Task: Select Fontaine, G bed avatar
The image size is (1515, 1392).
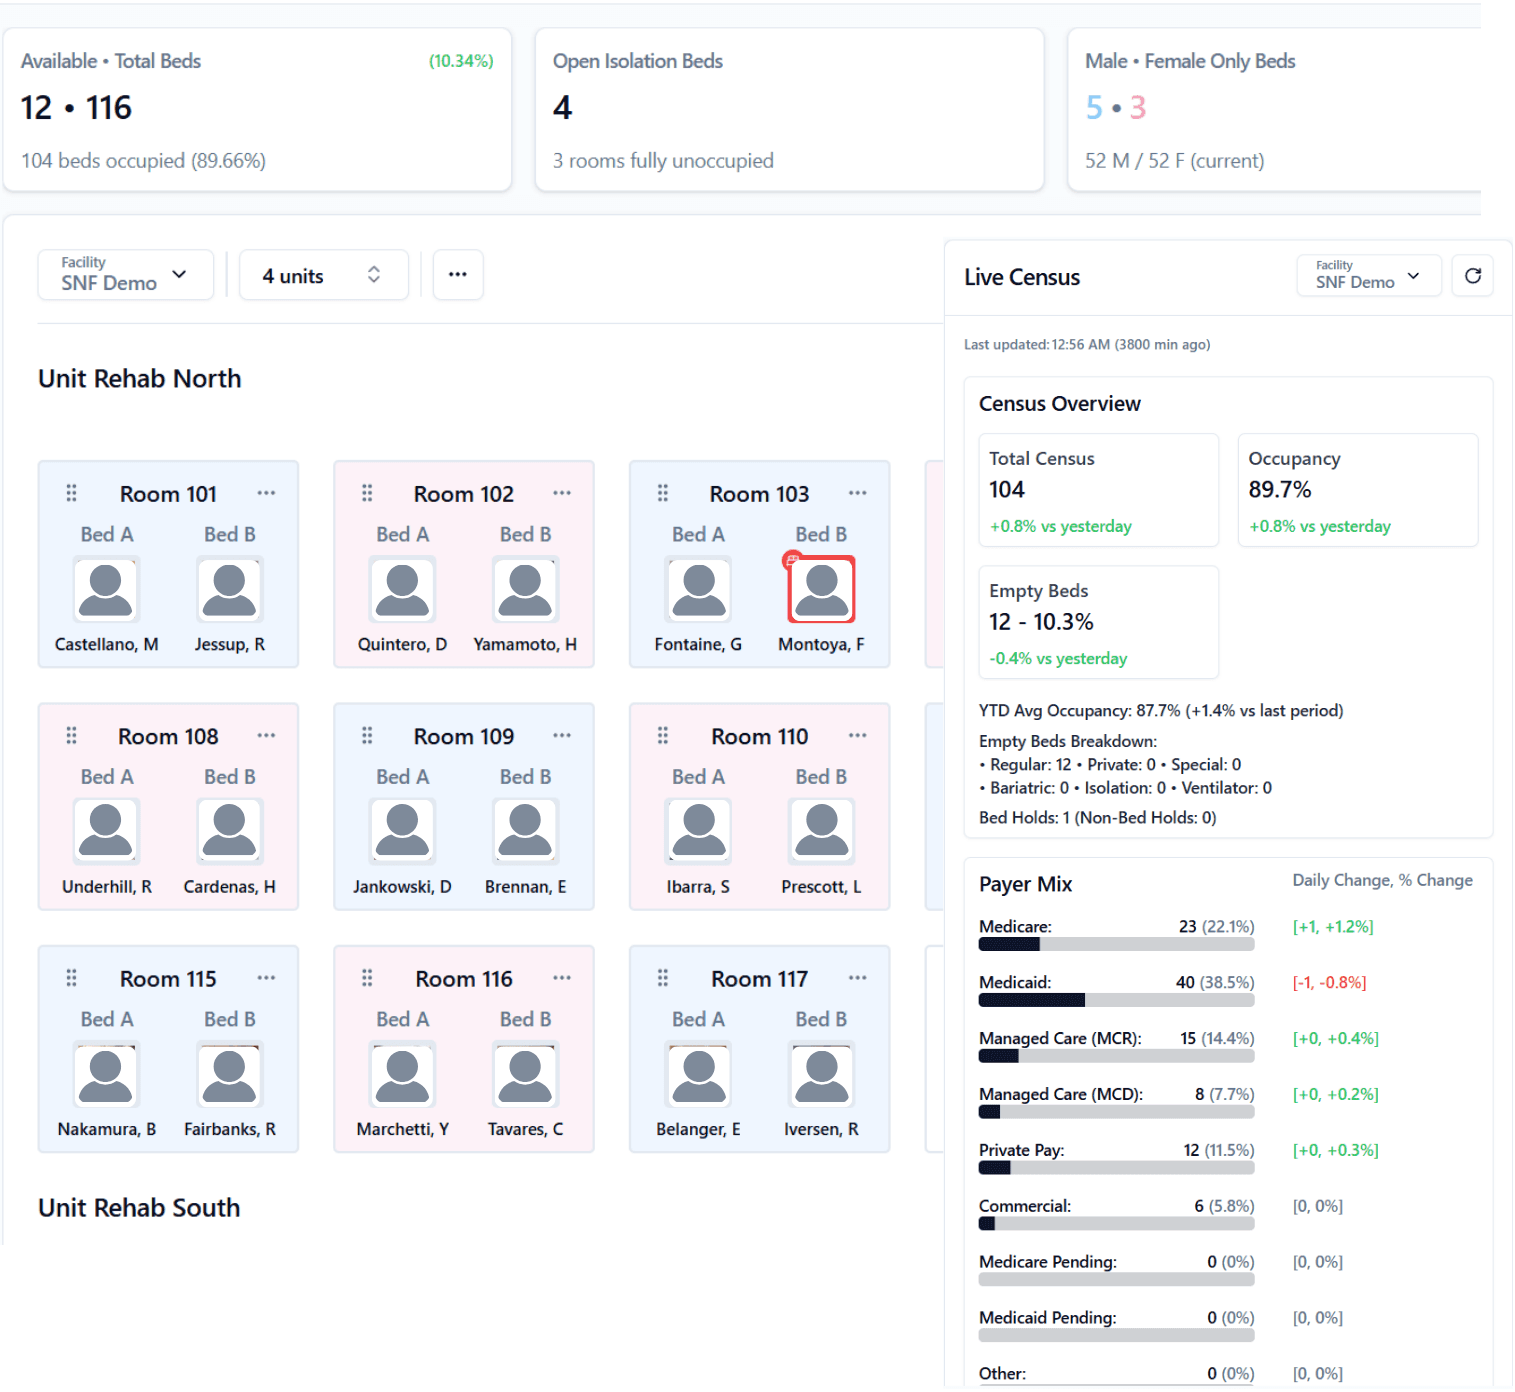Action: coord(698,589)
